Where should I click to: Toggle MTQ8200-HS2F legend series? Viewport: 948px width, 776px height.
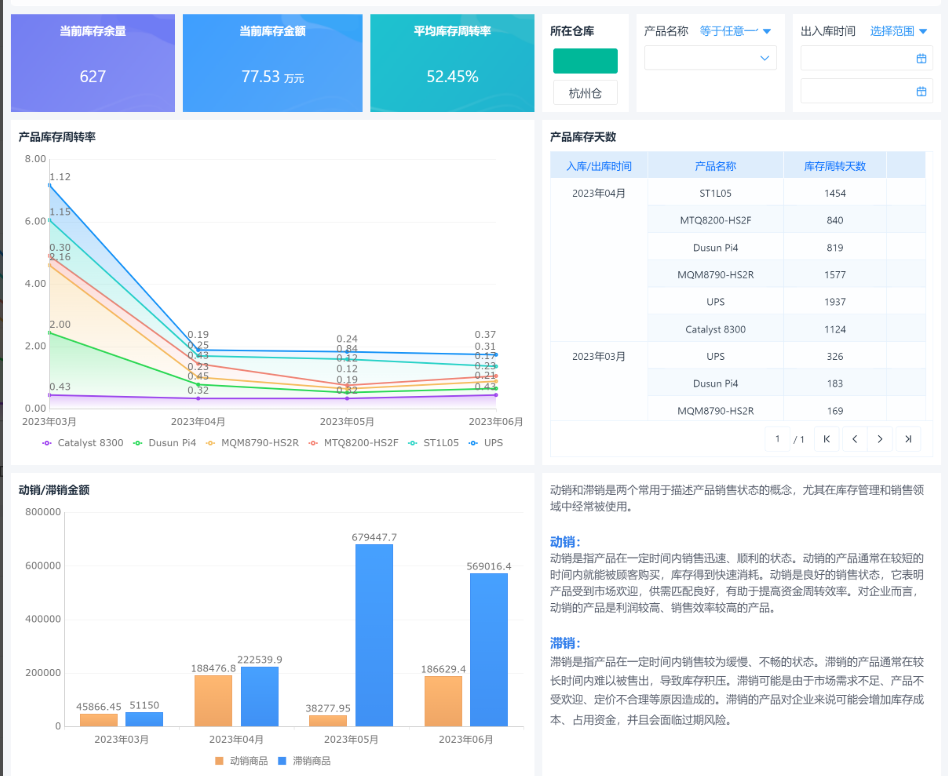[x=354, y=443]
